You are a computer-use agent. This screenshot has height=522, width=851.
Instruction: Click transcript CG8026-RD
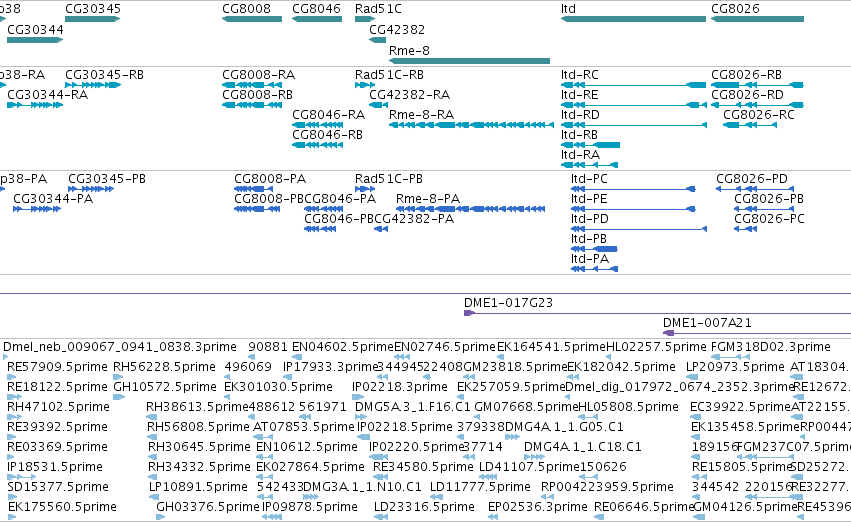(757, 105)
